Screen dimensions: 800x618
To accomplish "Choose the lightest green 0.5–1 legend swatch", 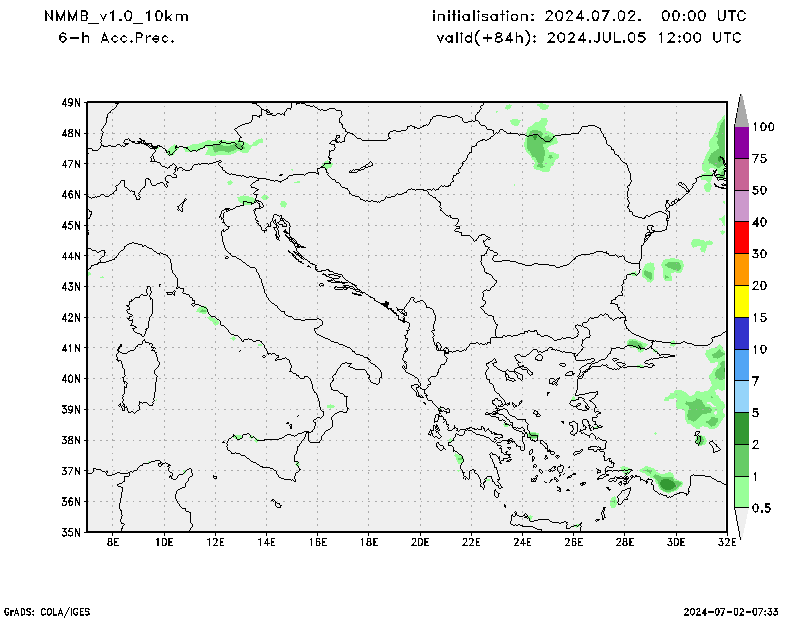I will pyautogui.click(x=741, y=492).
